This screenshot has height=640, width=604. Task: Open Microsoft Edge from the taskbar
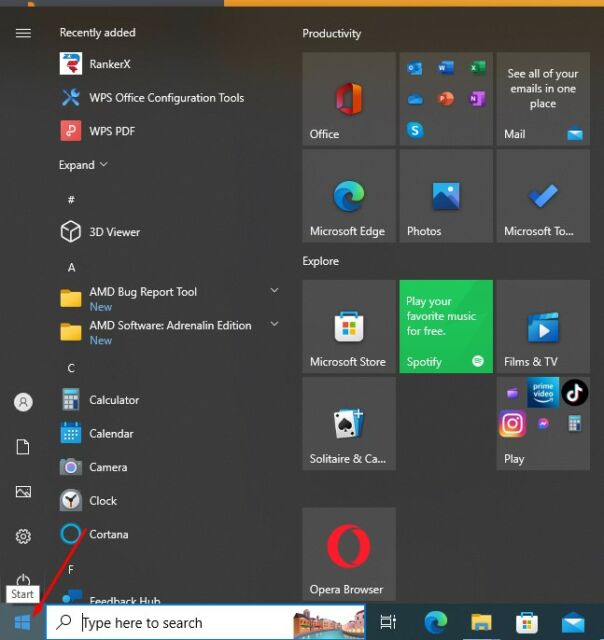coord(436,622)
